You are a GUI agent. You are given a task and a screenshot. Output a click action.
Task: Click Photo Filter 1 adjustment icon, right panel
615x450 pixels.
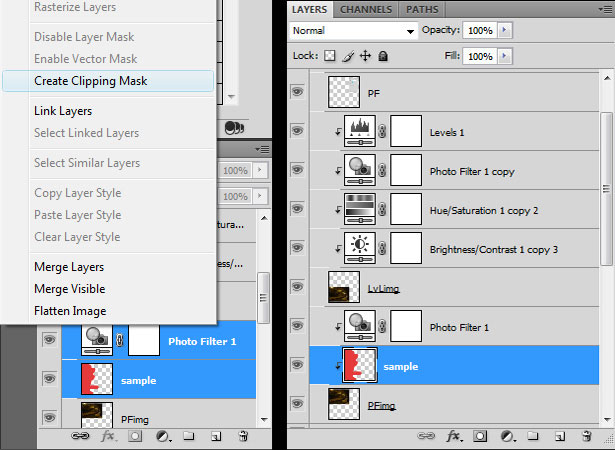tap(360, 326)
